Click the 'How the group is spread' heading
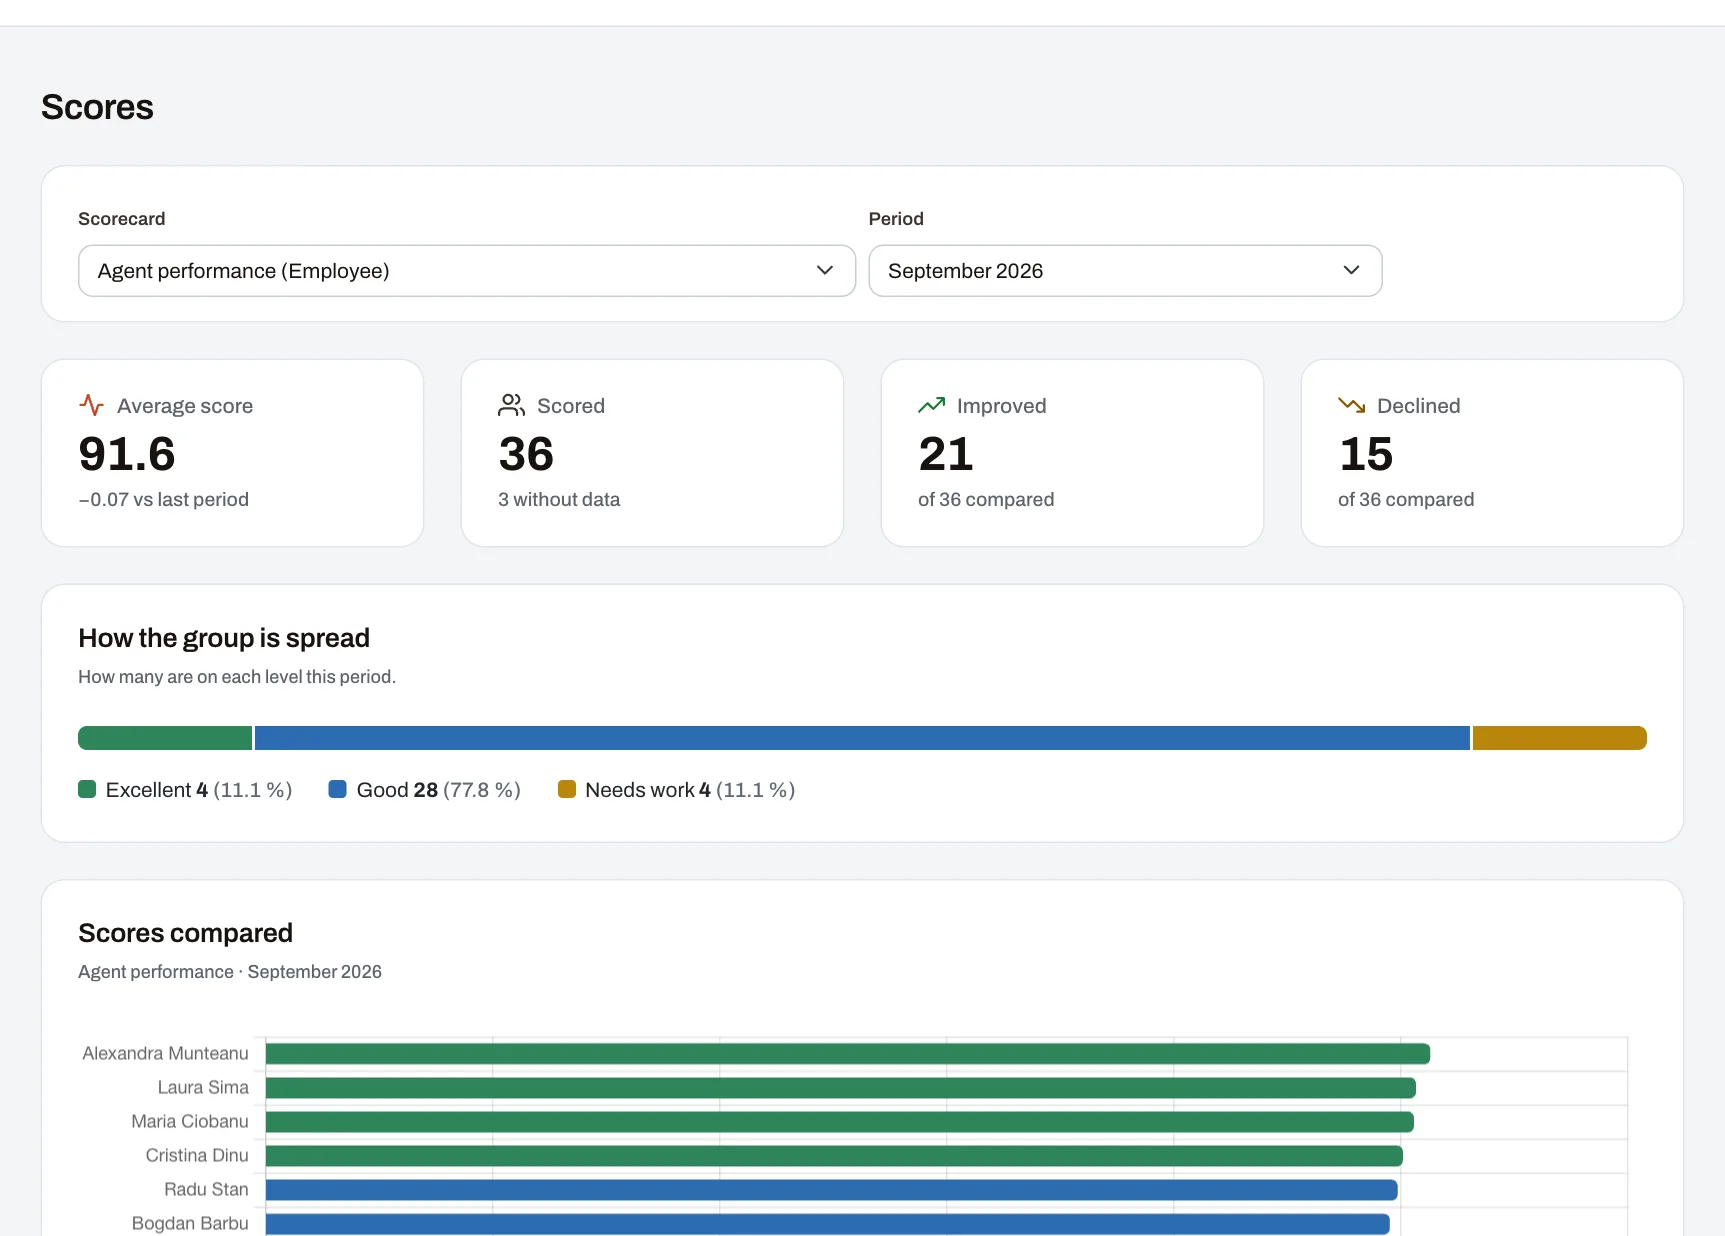Image resolution: width=1725 pixels, height=1236 pixels. tap(224, 638)
